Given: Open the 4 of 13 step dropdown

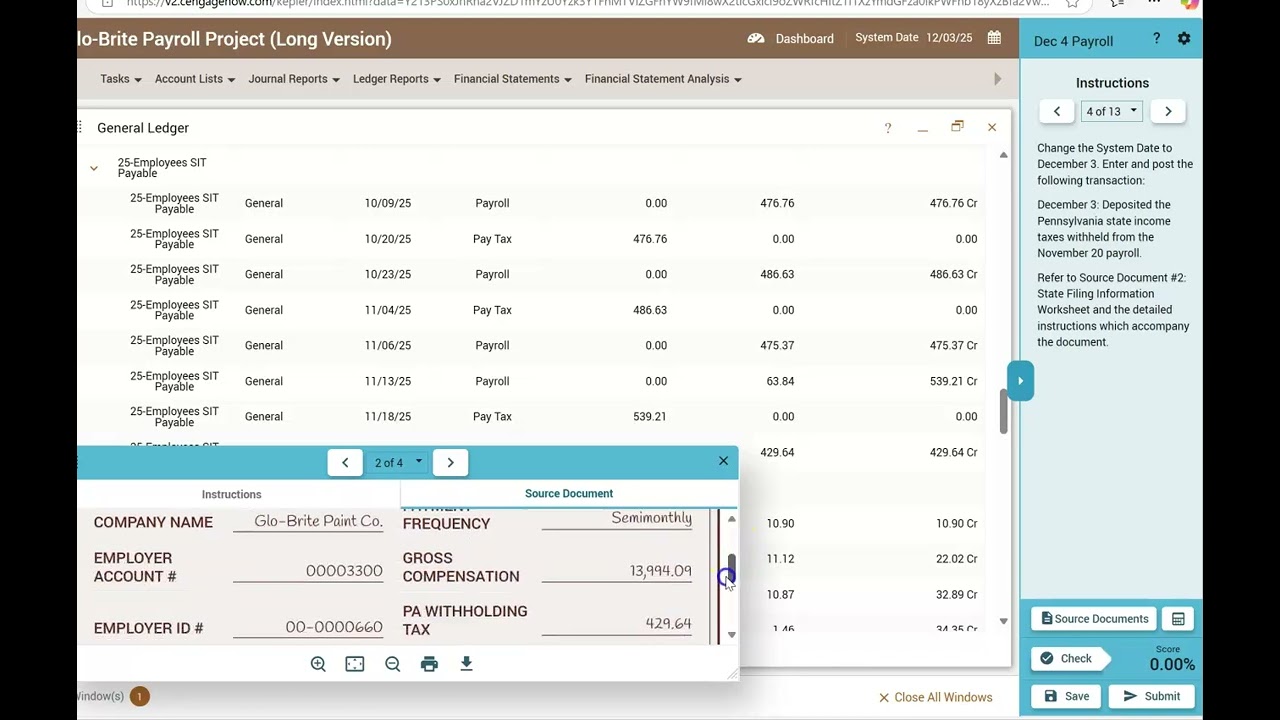Looking at the screenshot, I should 1112,111.
